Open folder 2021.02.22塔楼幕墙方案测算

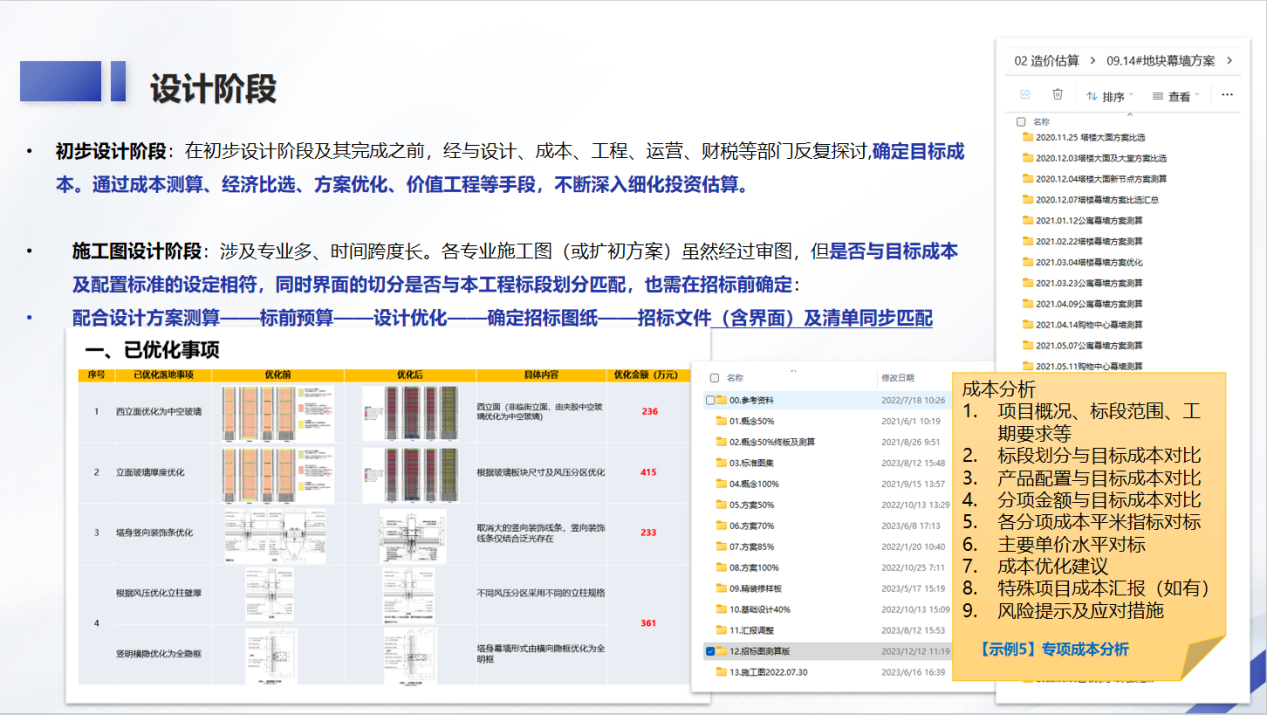click(x=1082, y=241)
